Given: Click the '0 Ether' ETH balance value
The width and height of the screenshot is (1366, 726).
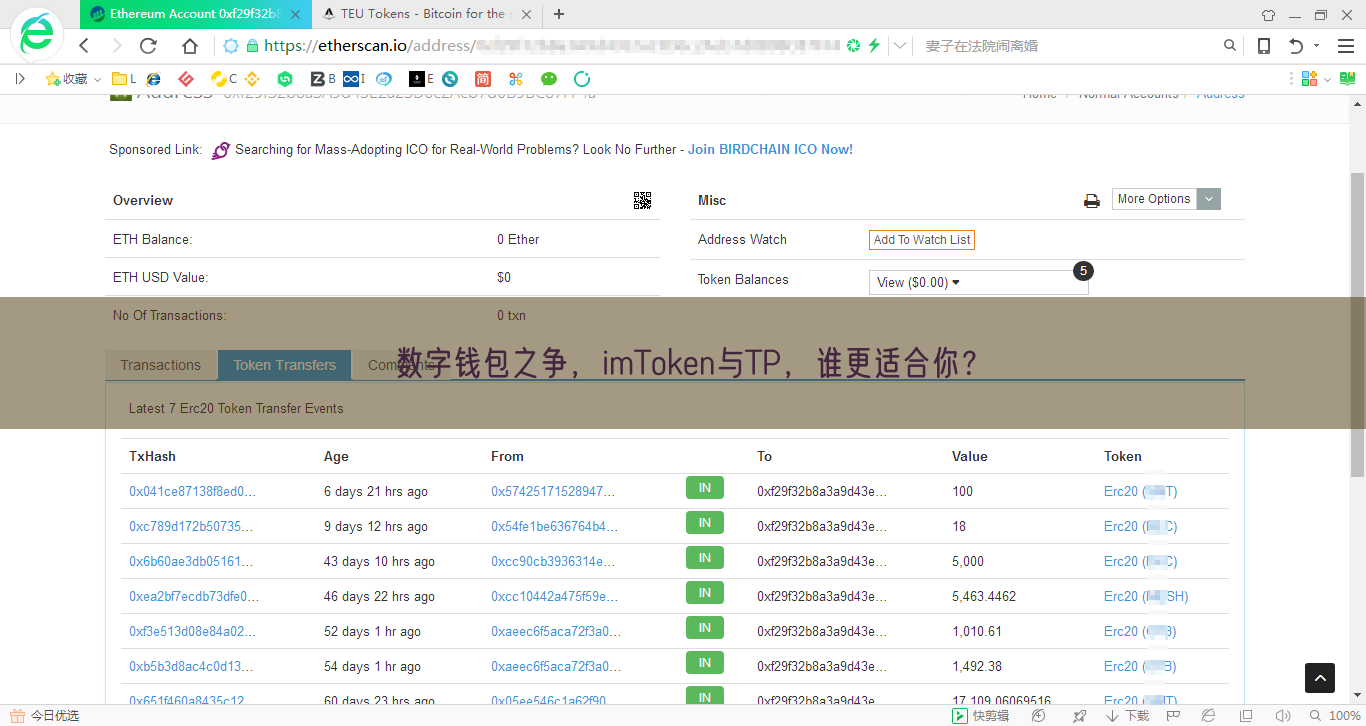Looking at the screenshot, I should tap(518, 239).
